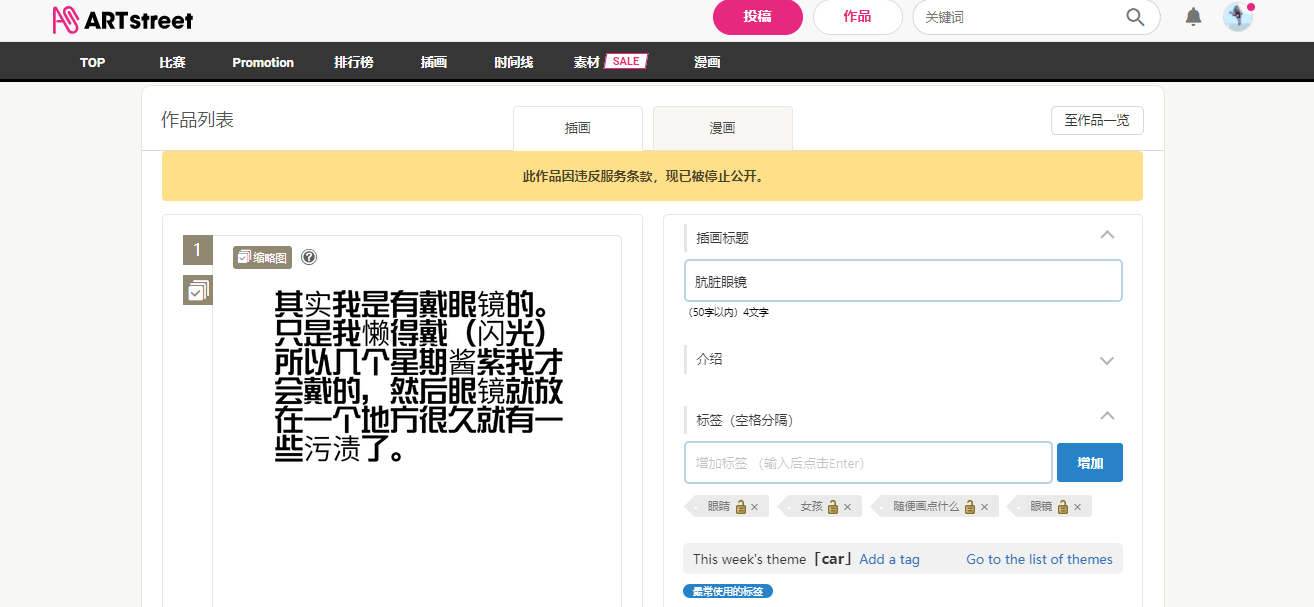Focus the 增加标签 tag input field
1314x607 pixels.
tap(867, 463)
